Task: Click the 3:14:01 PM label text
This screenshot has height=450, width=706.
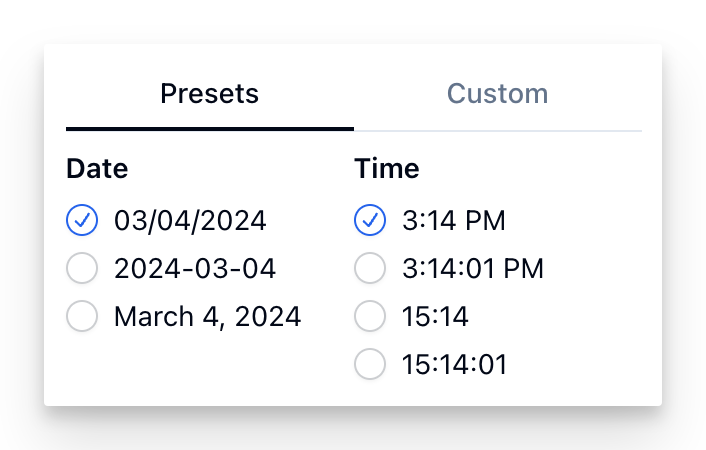Action: click(x=473, y=268)
